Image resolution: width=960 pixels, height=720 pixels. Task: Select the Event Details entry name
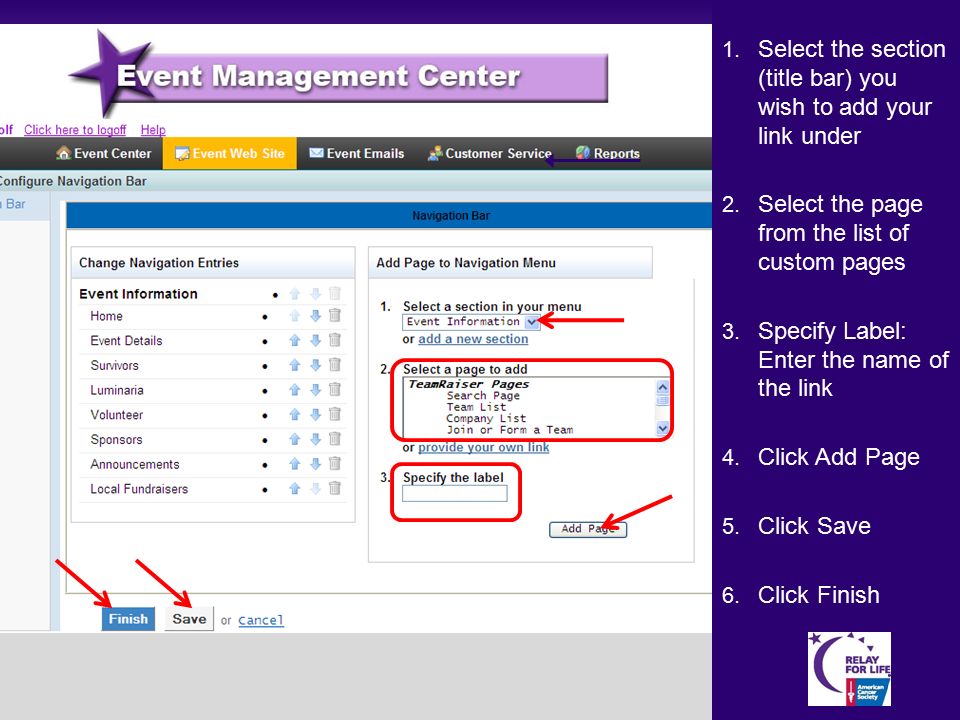[x=126, y=341]
